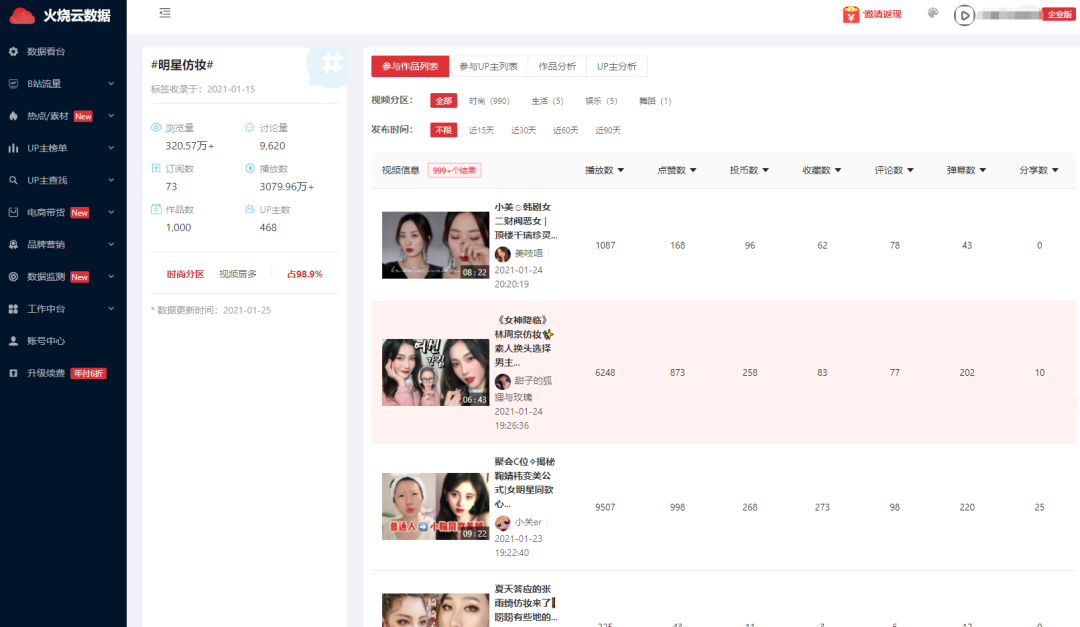
Task: Open video titled 小美○韩剧女二财阀恶女
Action: (x=526, y=221)
